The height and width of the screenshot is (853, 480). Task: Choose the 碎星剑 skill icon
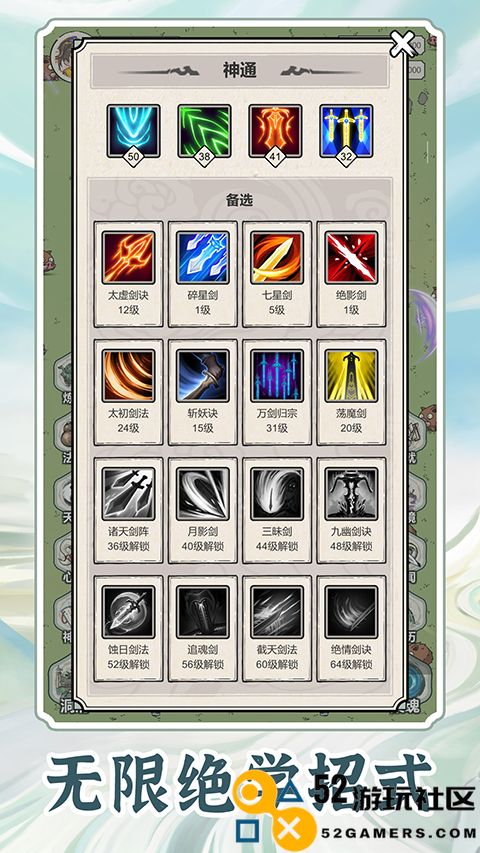[x=202, y=258]
